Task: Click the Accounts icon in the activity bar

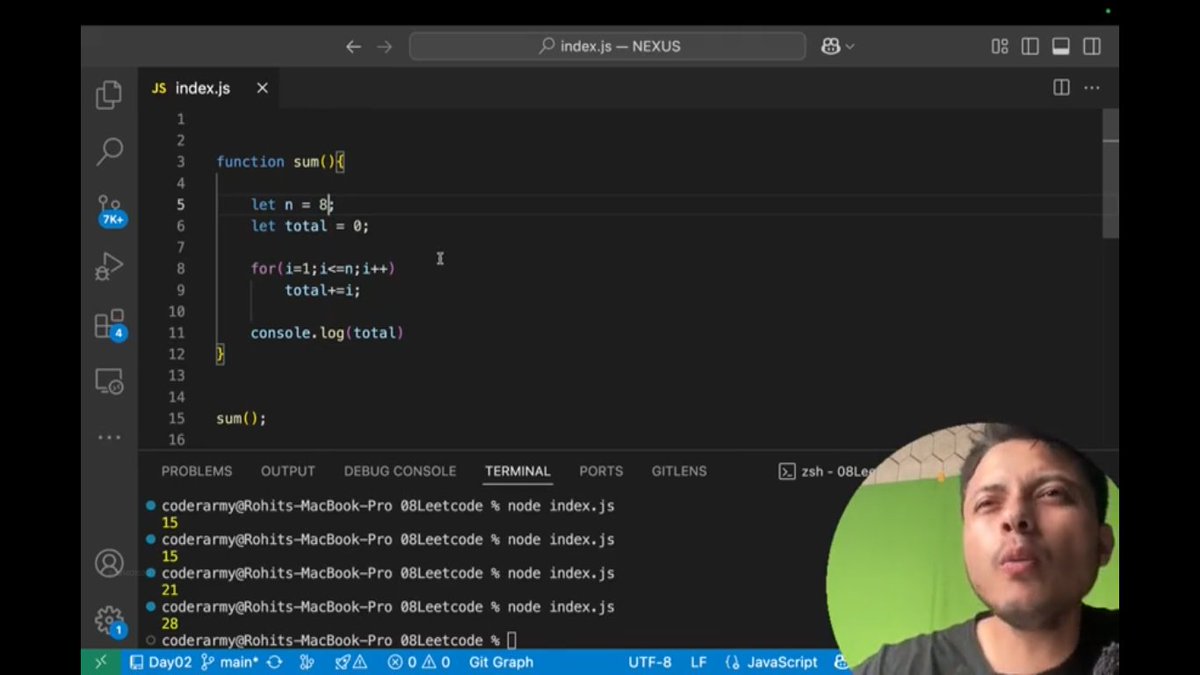Action: click(110, 563)
